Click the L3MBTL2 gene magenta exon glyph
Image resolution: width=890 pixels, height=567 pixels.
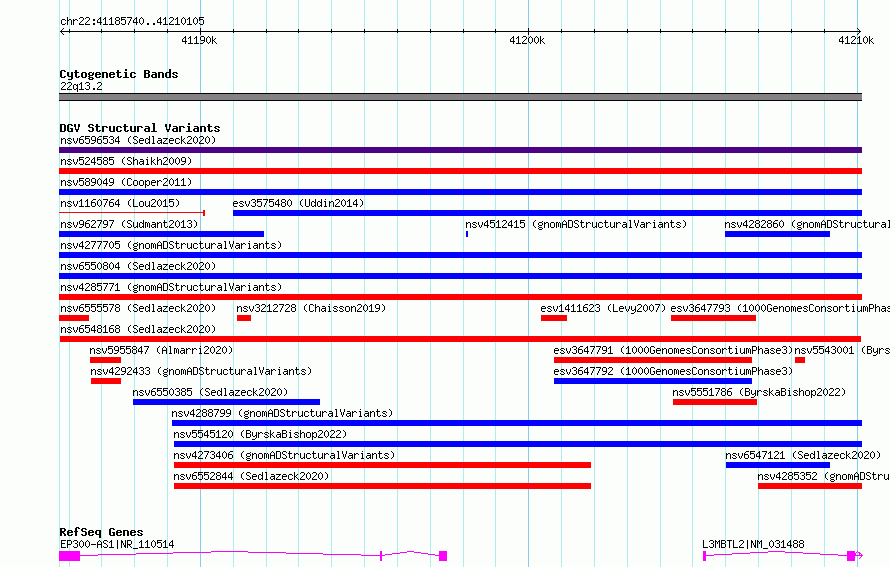(851, 556)
